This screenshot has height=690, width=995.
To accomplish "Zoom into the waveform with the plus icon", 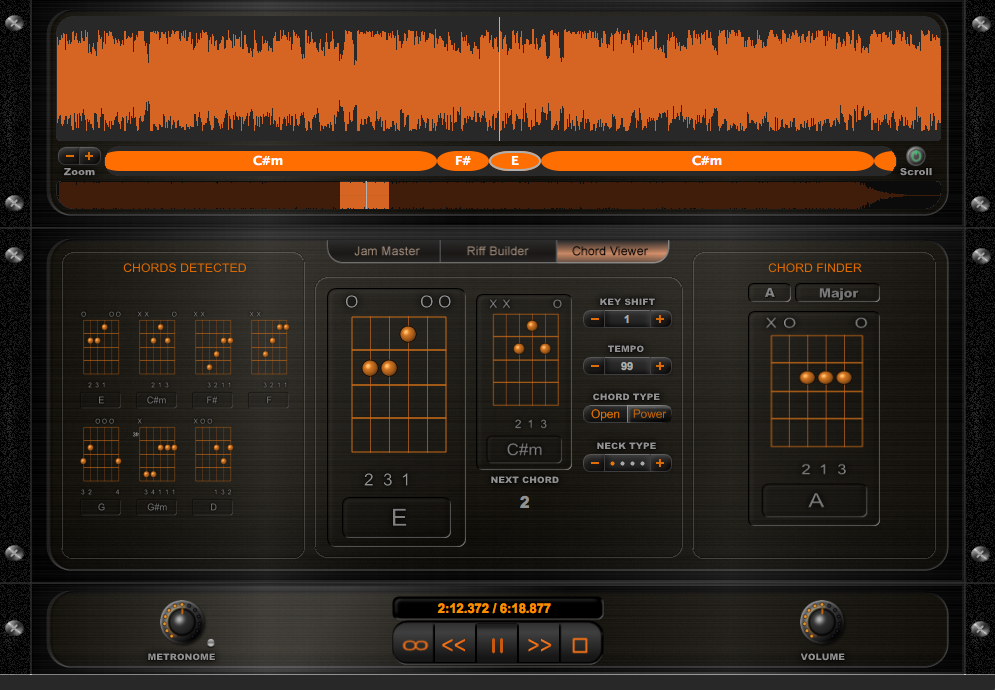I will [90, 156].
